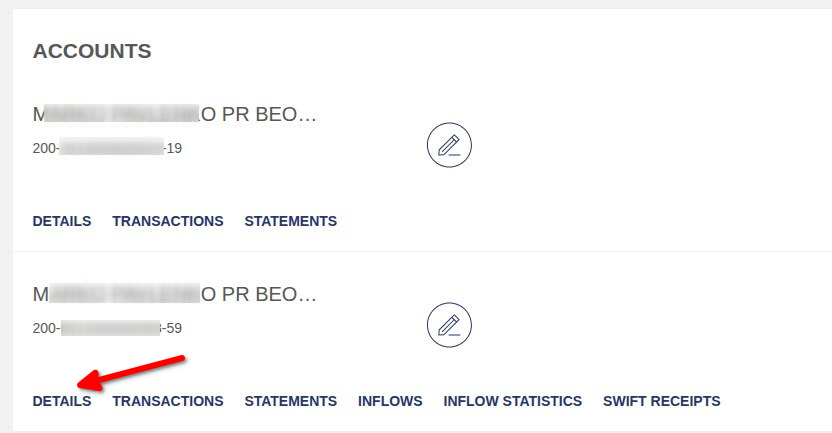Click the blurred part of the first account name
Viewport: 832px width, 433px height.
[123, 115]
